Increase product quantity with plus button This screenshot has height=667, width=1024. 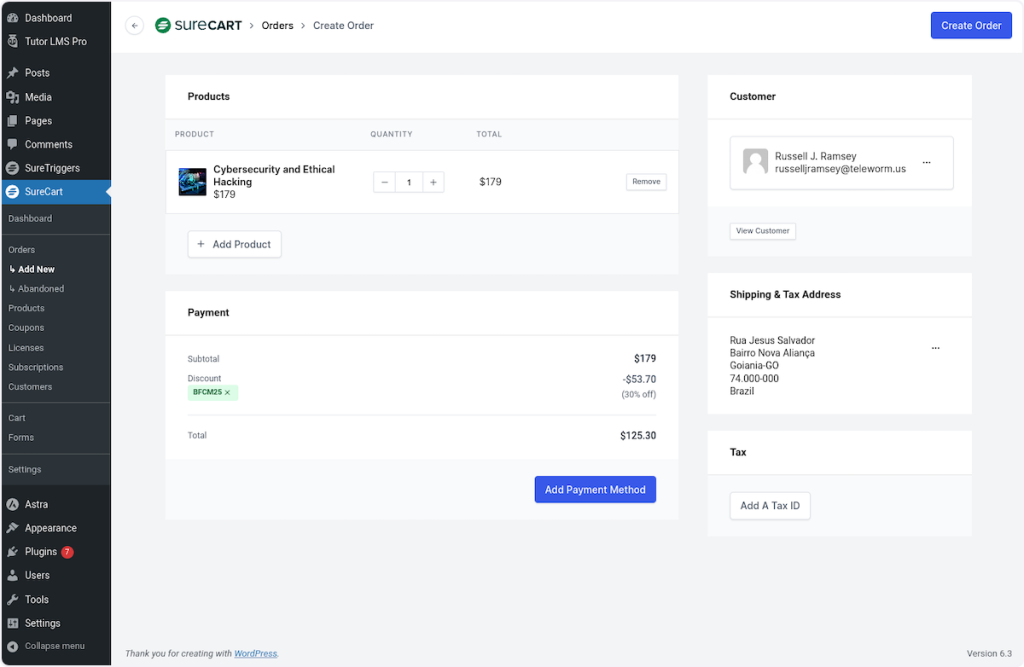433,182
